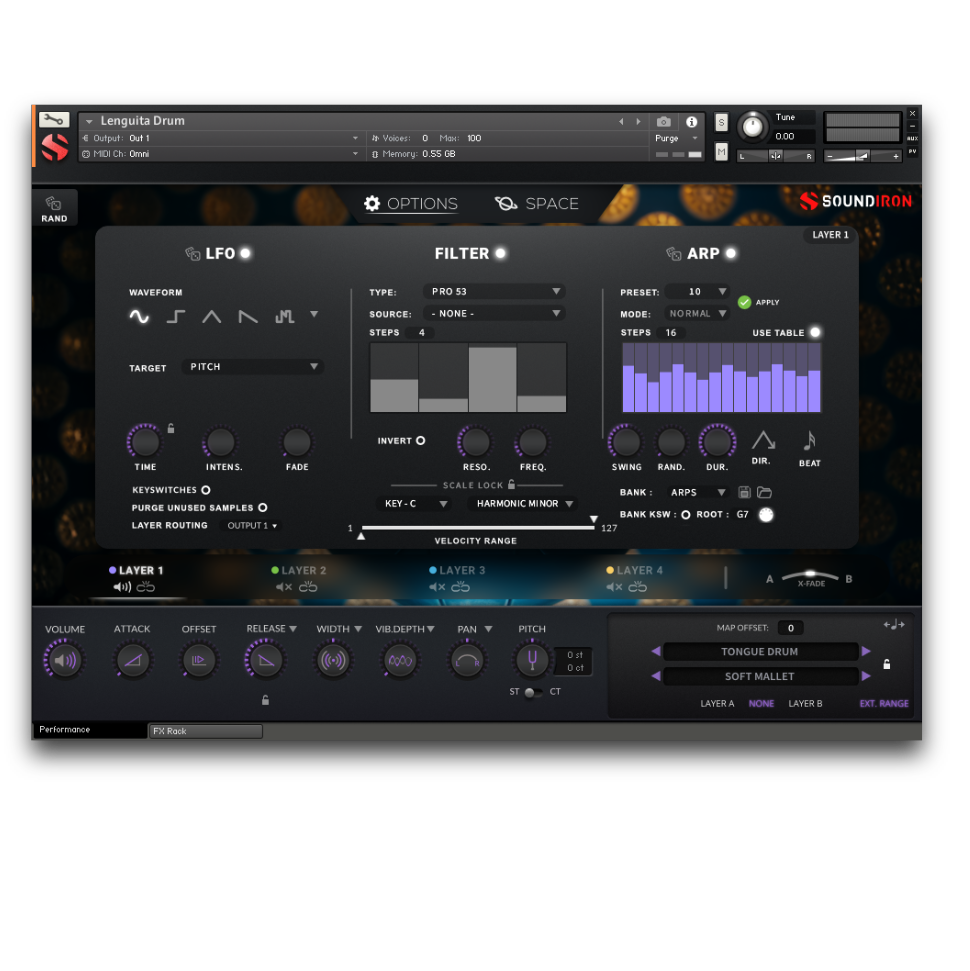This screenshot has height=971, width=970.
Task: Enable PURGE UNUSED SAMPLES option
Action: click(x=263, y=508)
